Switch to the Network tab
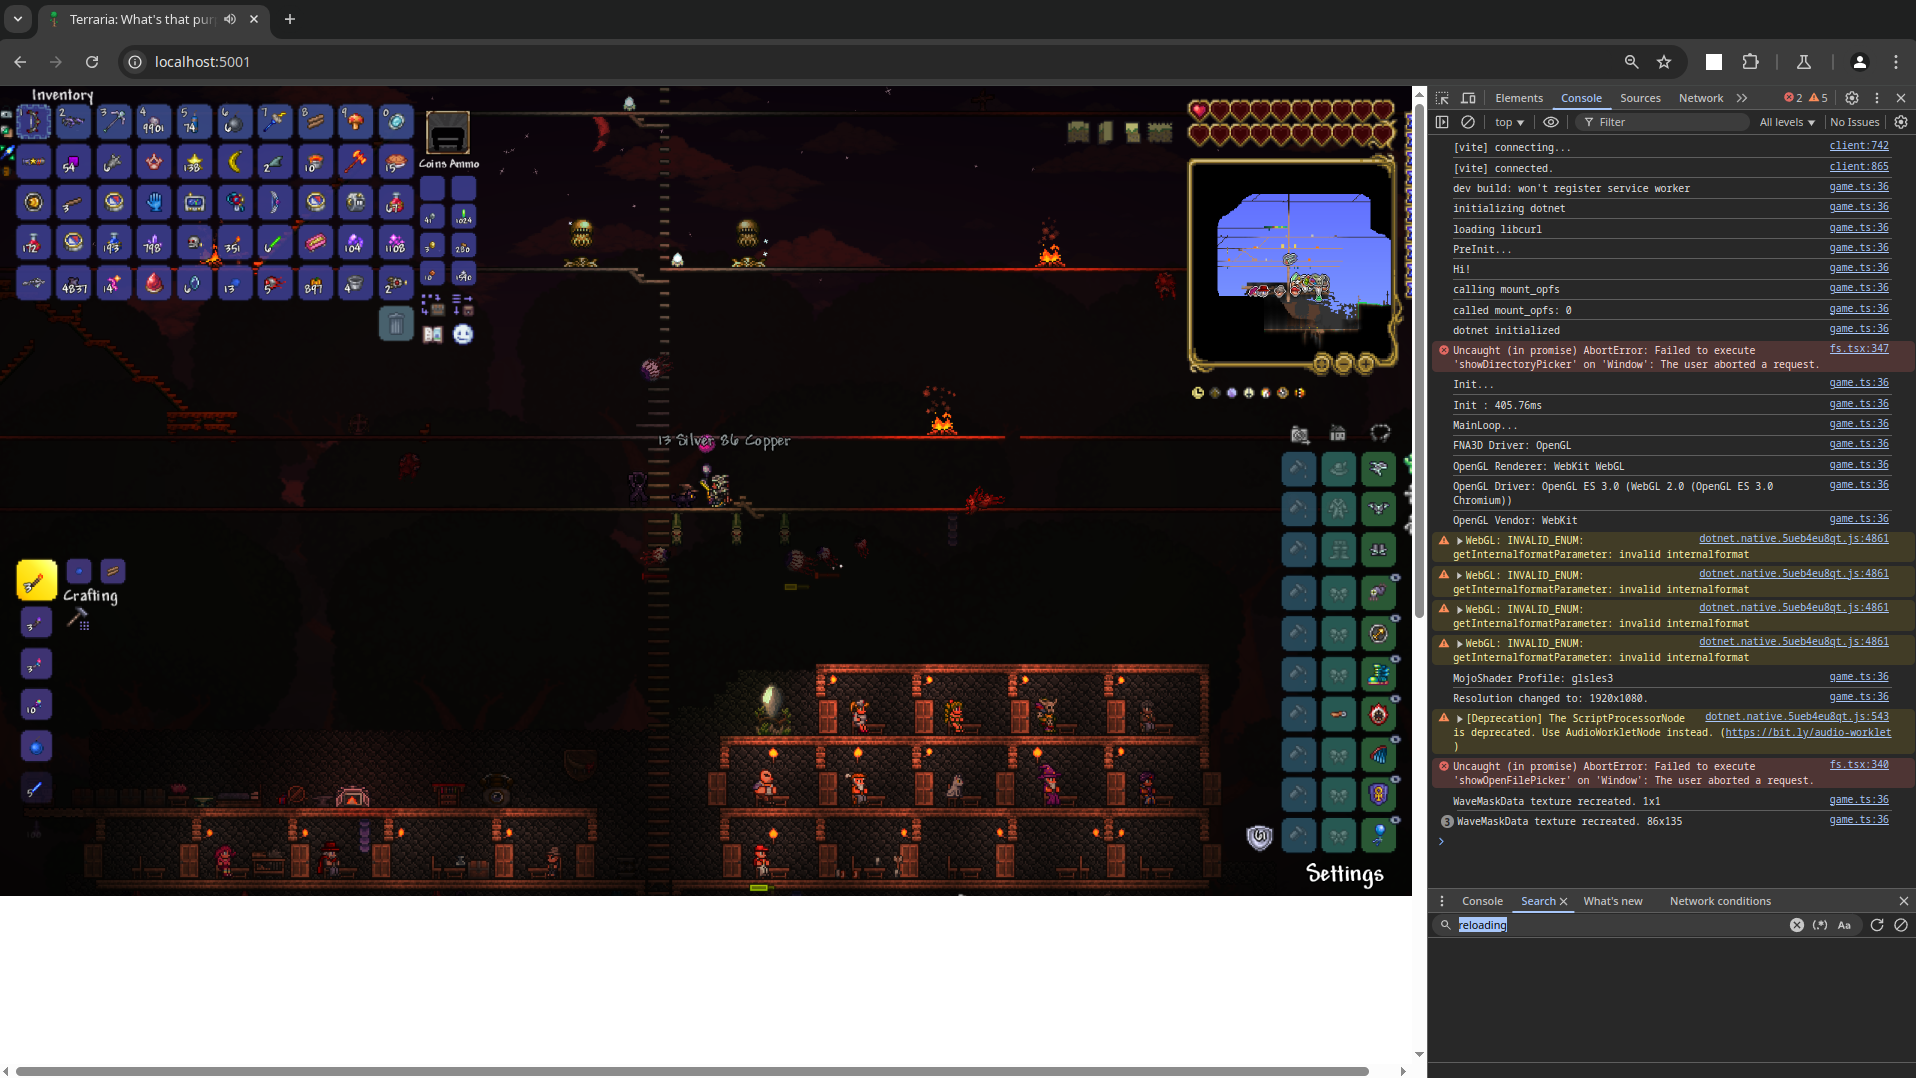 tap(1701, 98)
